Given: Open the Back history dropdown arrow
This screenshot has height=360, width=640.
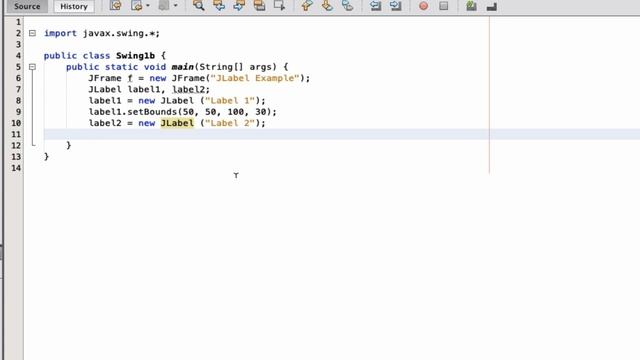Looking at the screenshot, I should (148, 6).
